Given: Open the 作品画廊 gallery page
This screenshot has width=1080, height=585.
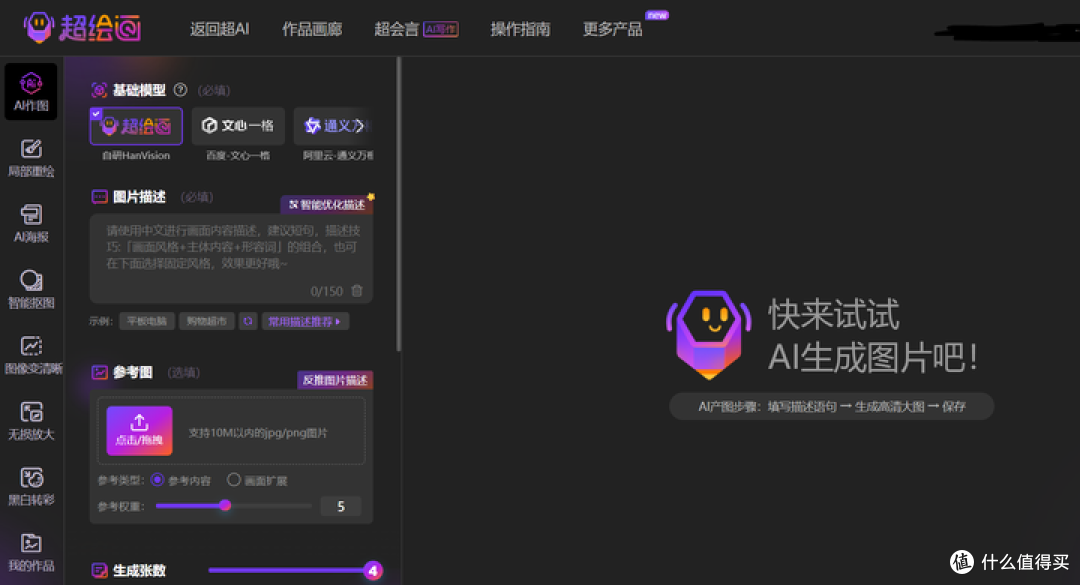Looking at the screenshot, I should tap(312, 29).
